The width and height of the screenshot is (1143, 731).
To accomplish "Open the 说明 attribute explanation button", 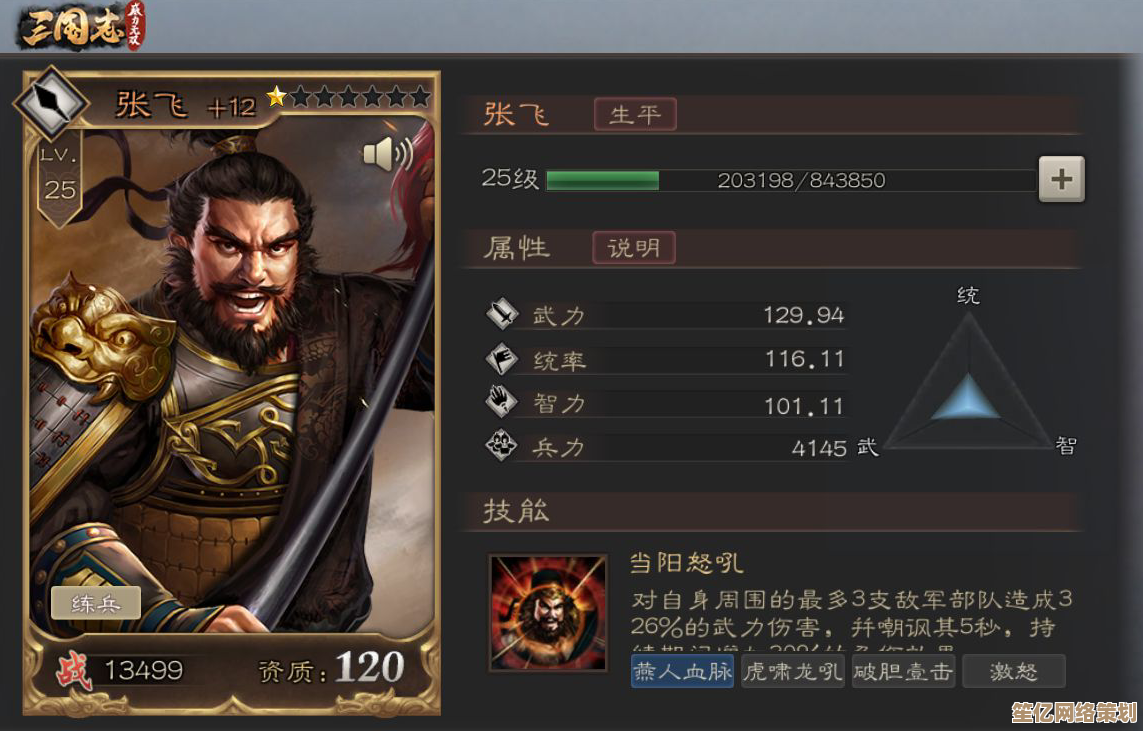I will coord(633,248).
